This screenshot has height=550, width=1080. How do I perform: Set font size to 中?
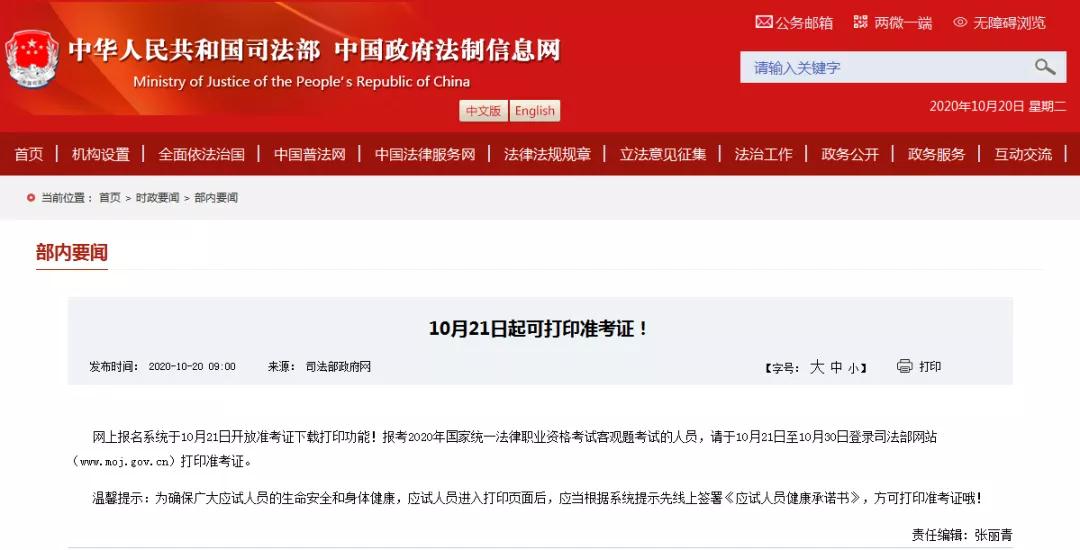(x=836, y=367)
